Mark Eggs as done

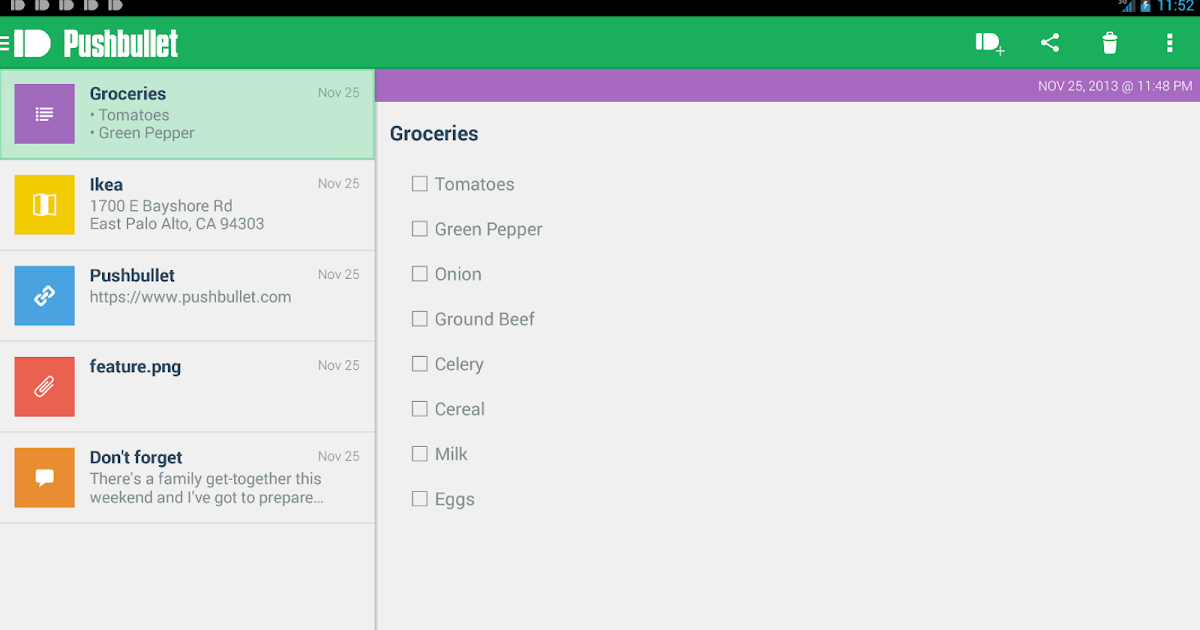420,499
